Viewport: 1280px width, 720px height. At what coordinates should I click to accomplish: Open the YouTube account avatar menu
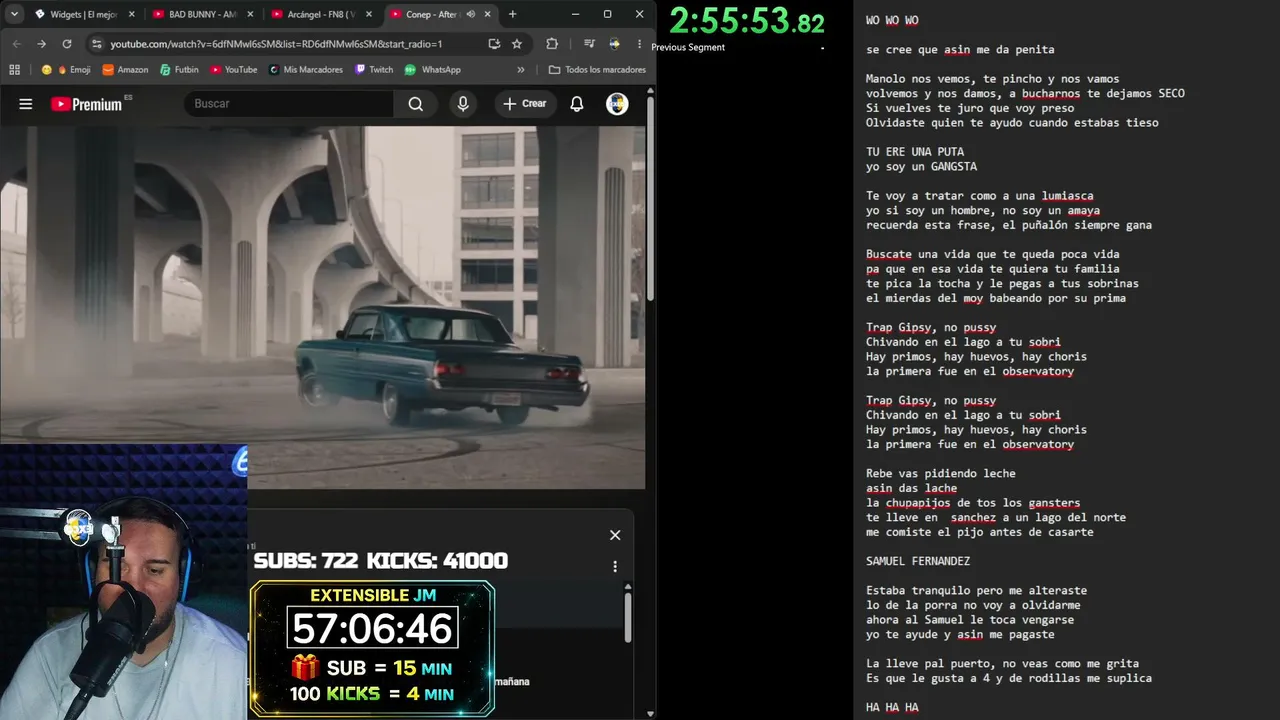(x=617, y=104)
